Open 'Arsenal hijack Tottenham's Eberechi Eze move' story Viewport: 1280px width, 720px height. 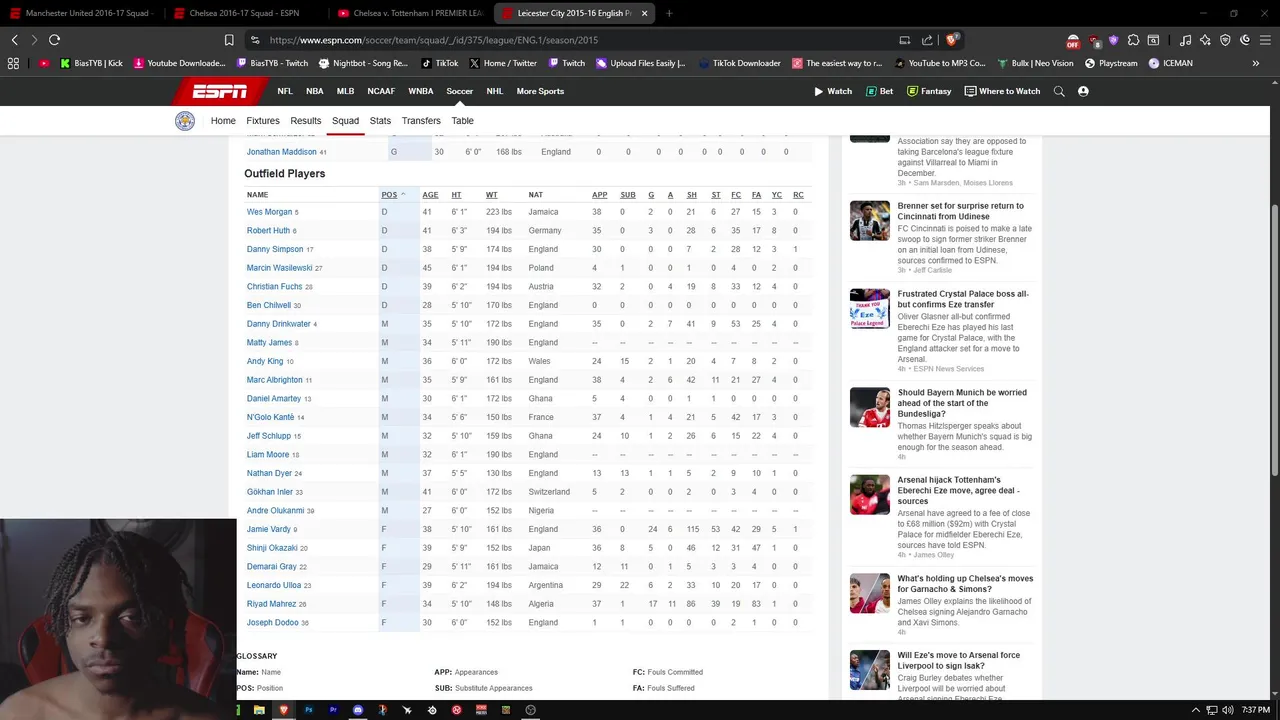click(959, 491)
